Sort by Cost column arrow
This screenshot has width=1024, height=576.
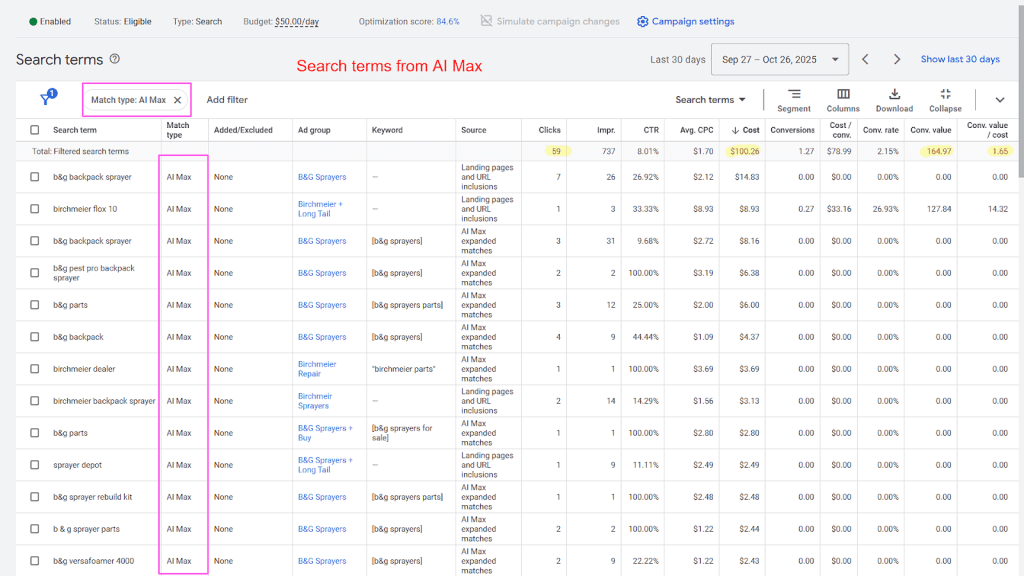735,130
